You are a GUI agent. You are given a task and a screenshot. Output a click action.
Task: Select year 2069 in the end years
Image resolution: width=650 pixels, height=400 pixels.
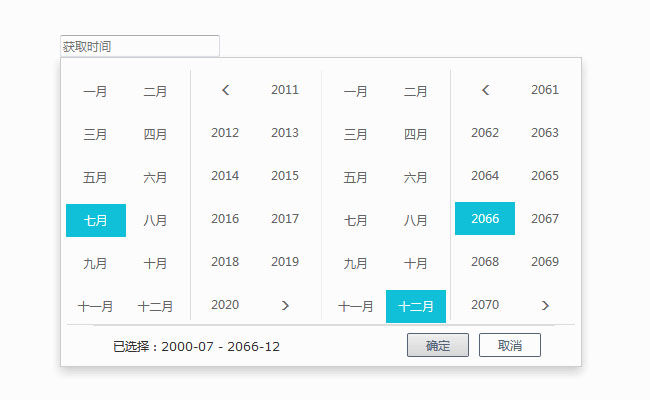click(x=545, y=262)
